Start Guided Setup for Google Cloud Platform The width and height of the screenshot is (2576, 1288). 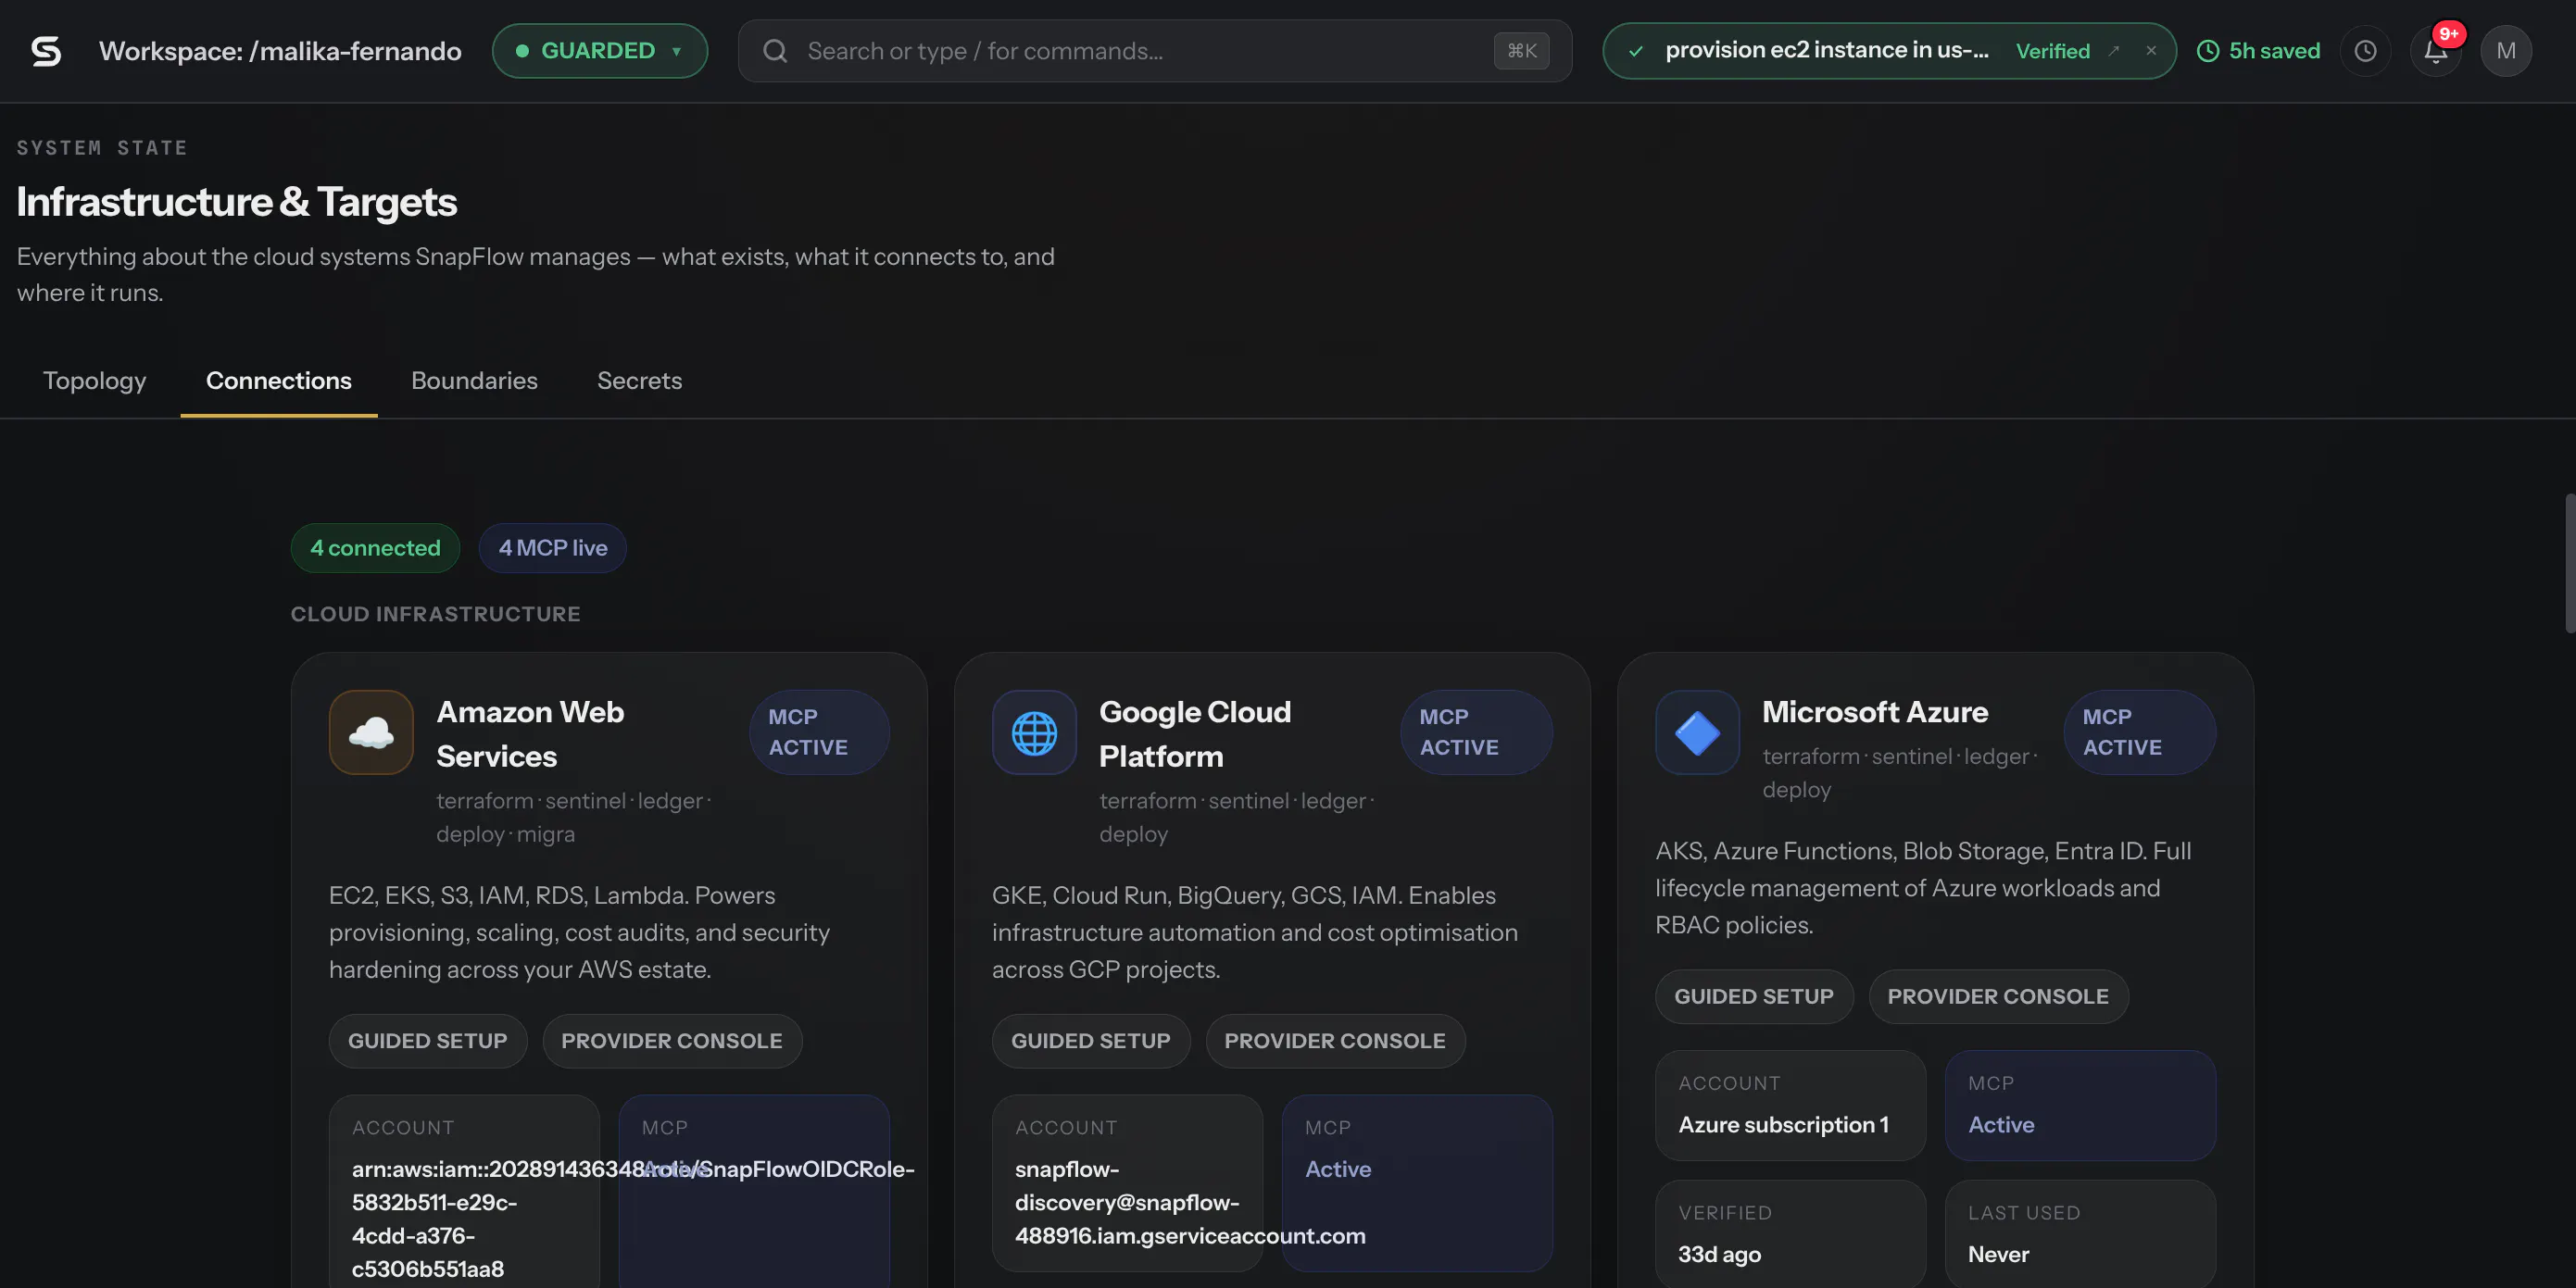pyautogui.click(x=1091, y=1041)
